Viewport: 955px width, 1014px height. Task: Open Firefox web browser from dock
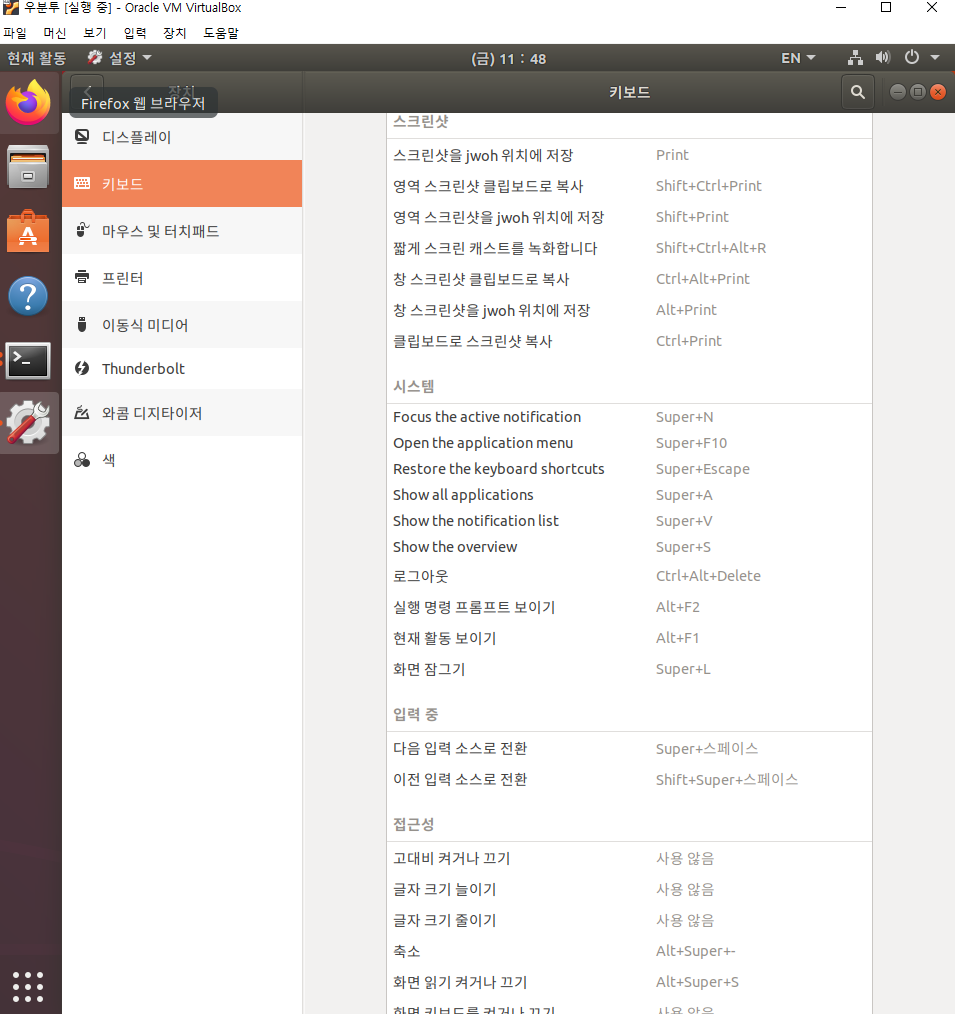pos(28,102)
